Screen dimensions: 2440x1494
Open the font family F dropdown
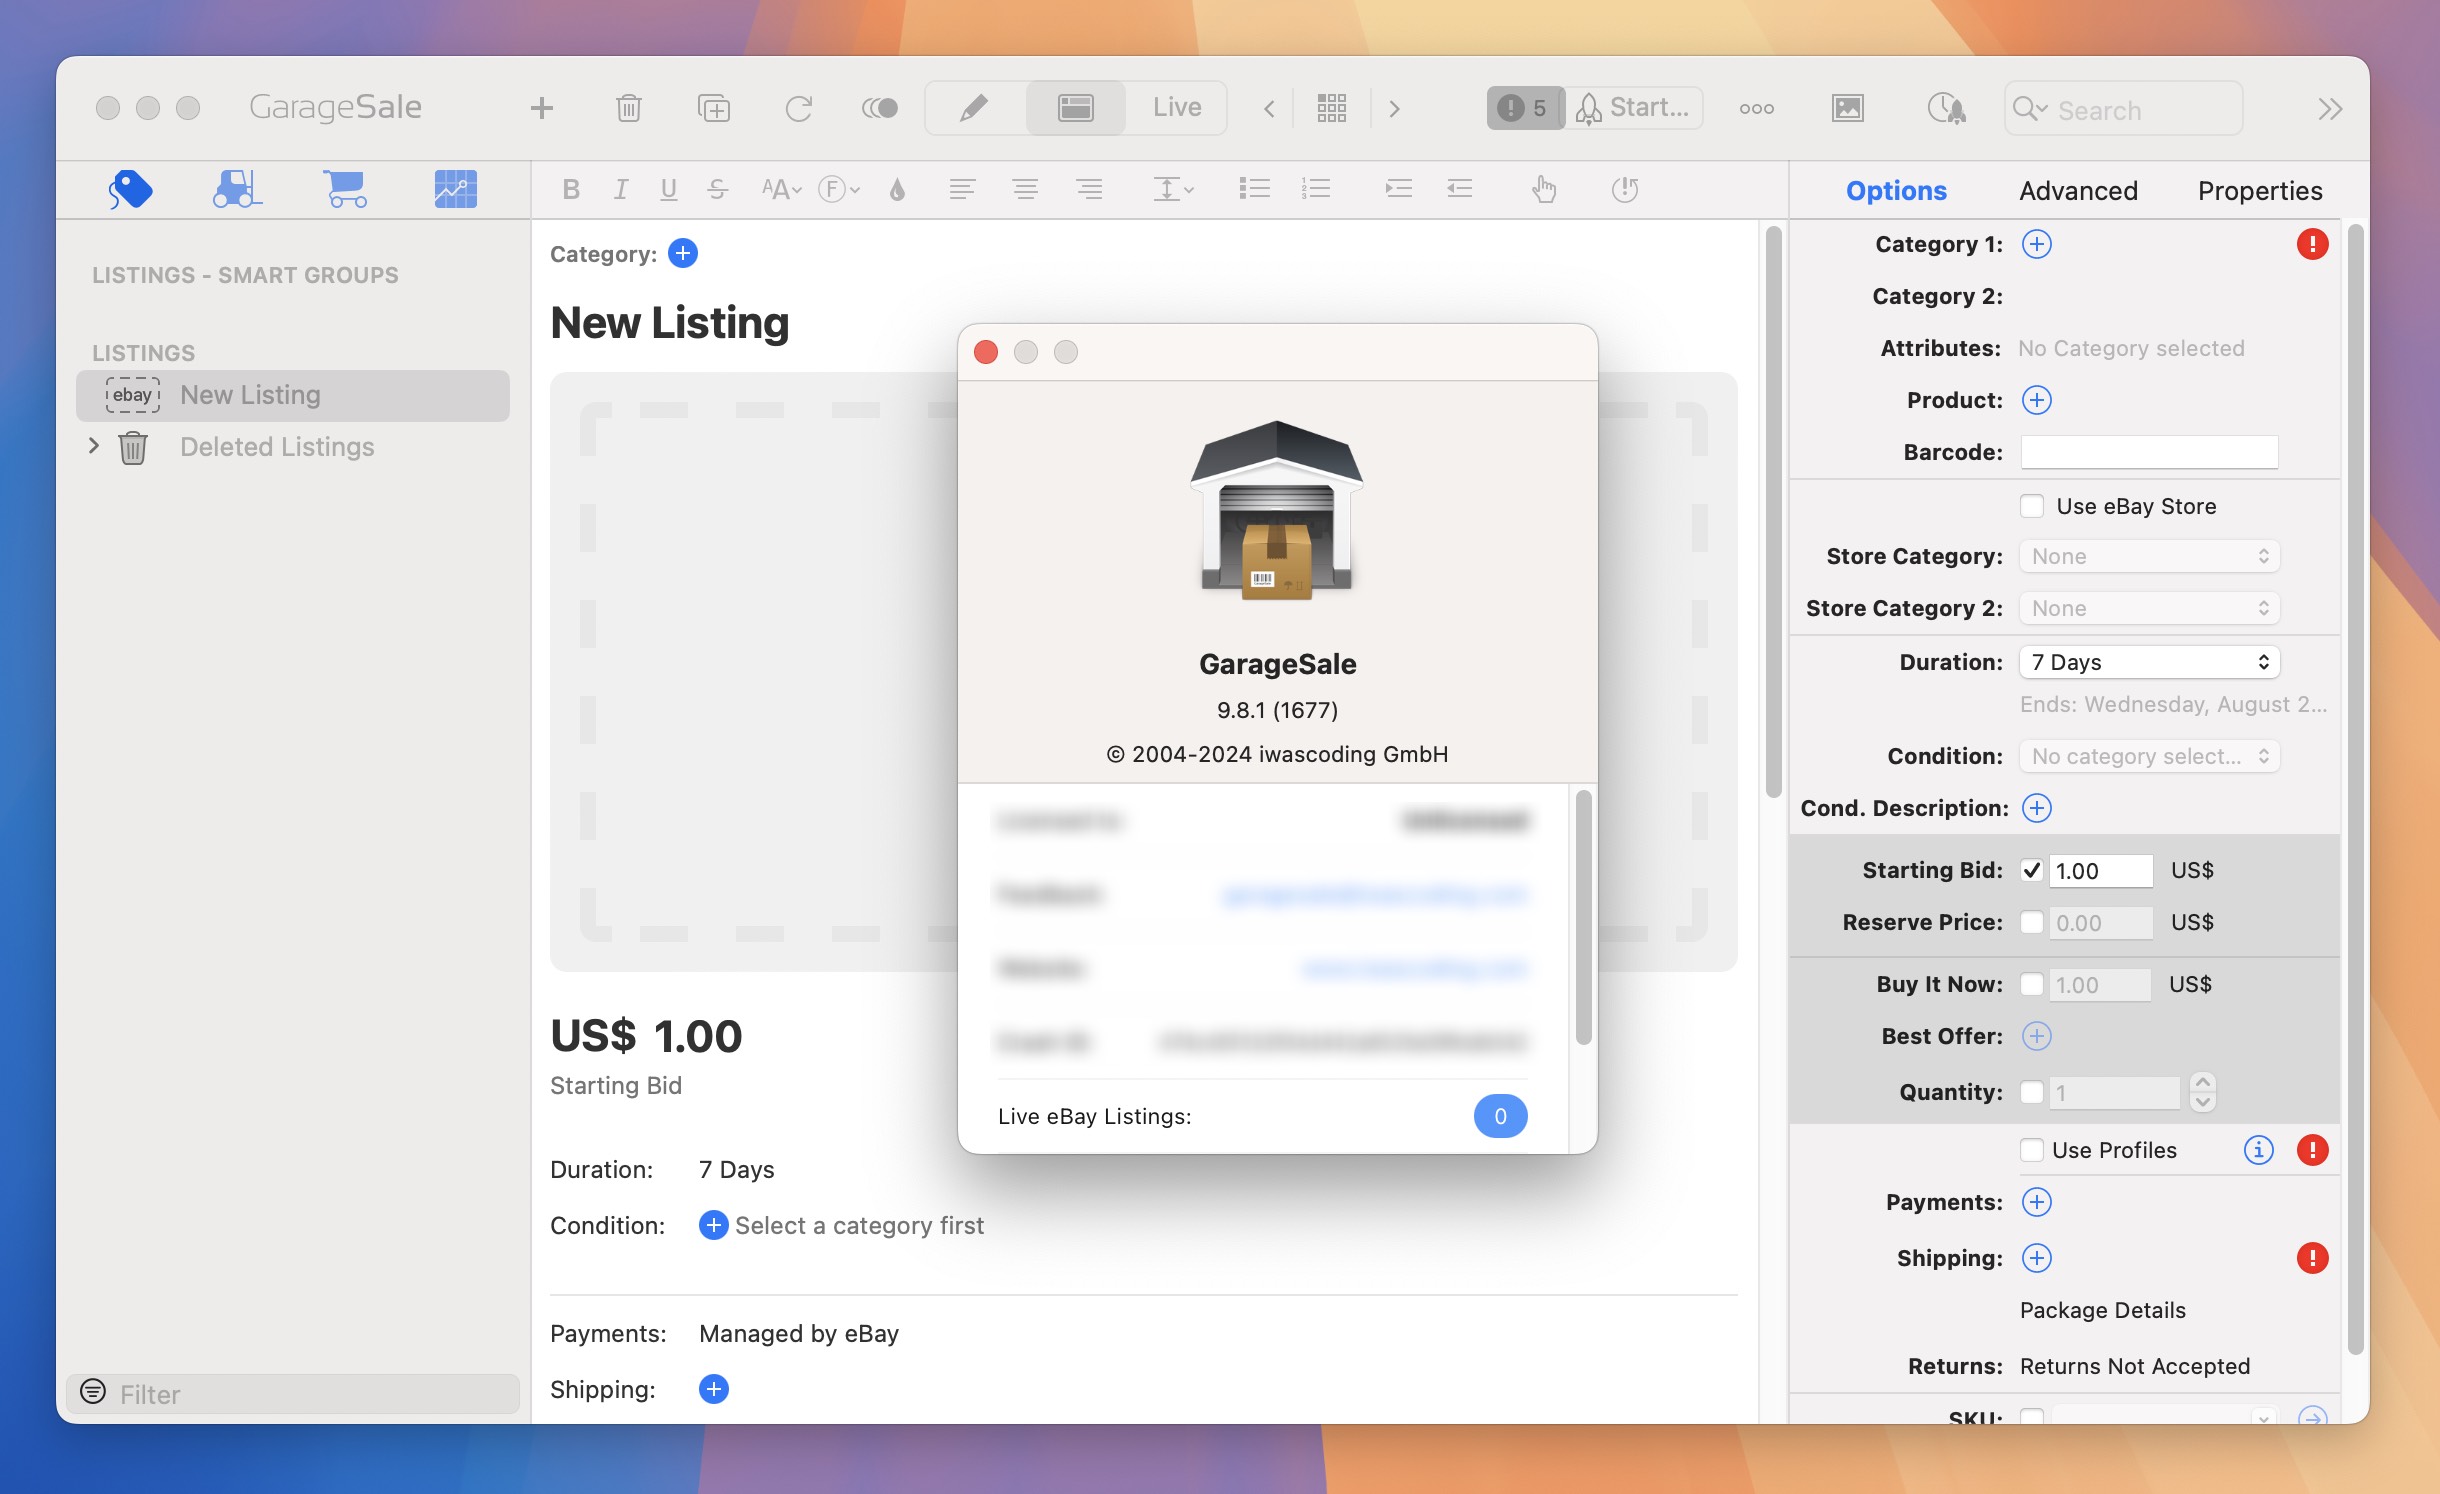838,189
